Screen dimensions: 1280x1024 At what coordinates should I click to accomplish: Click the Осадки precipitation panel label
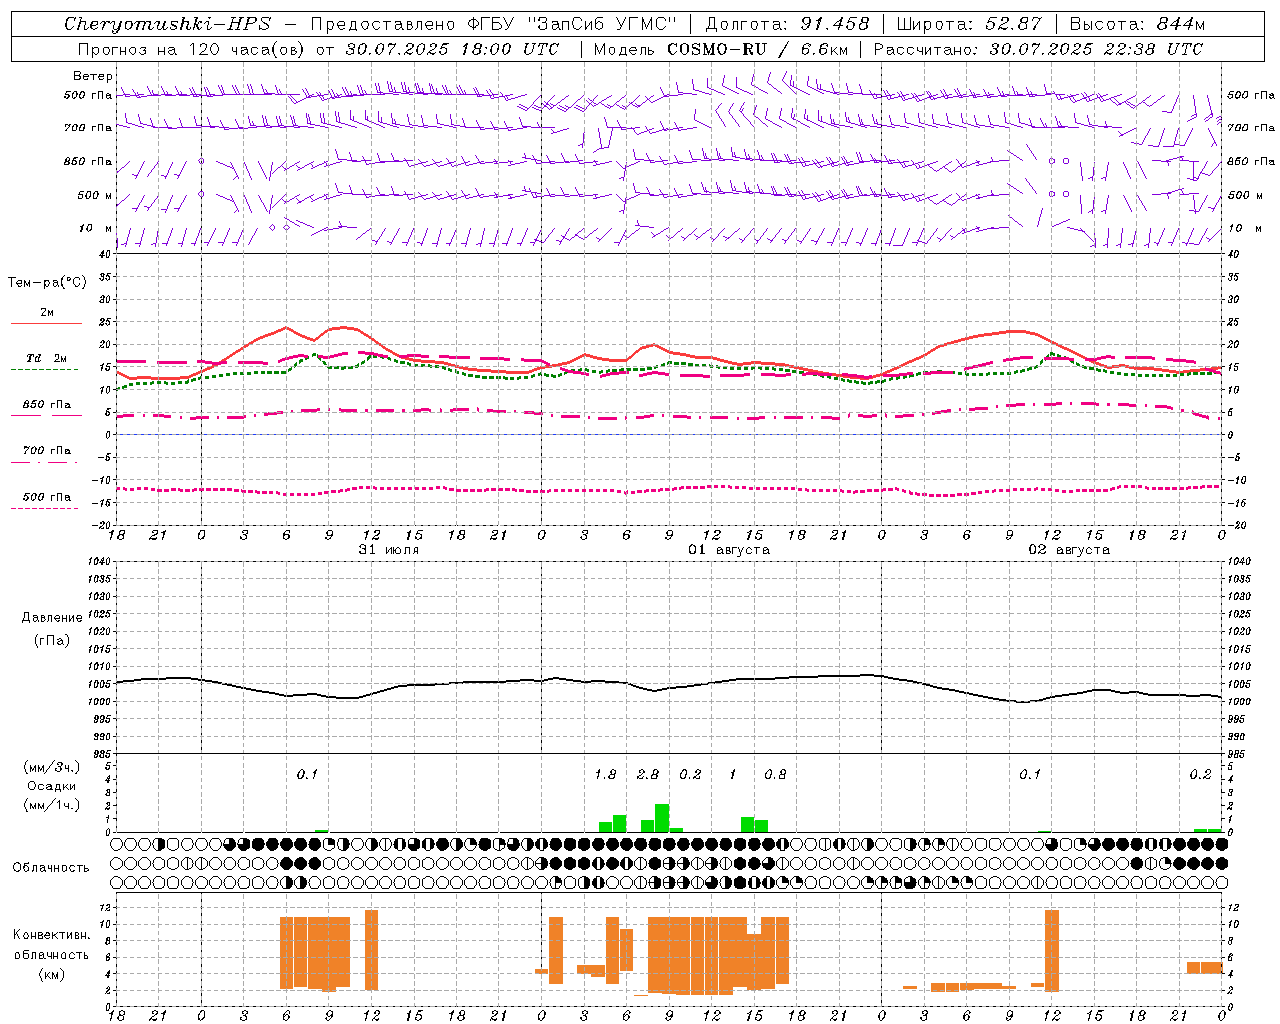click(x=51, y=786)
